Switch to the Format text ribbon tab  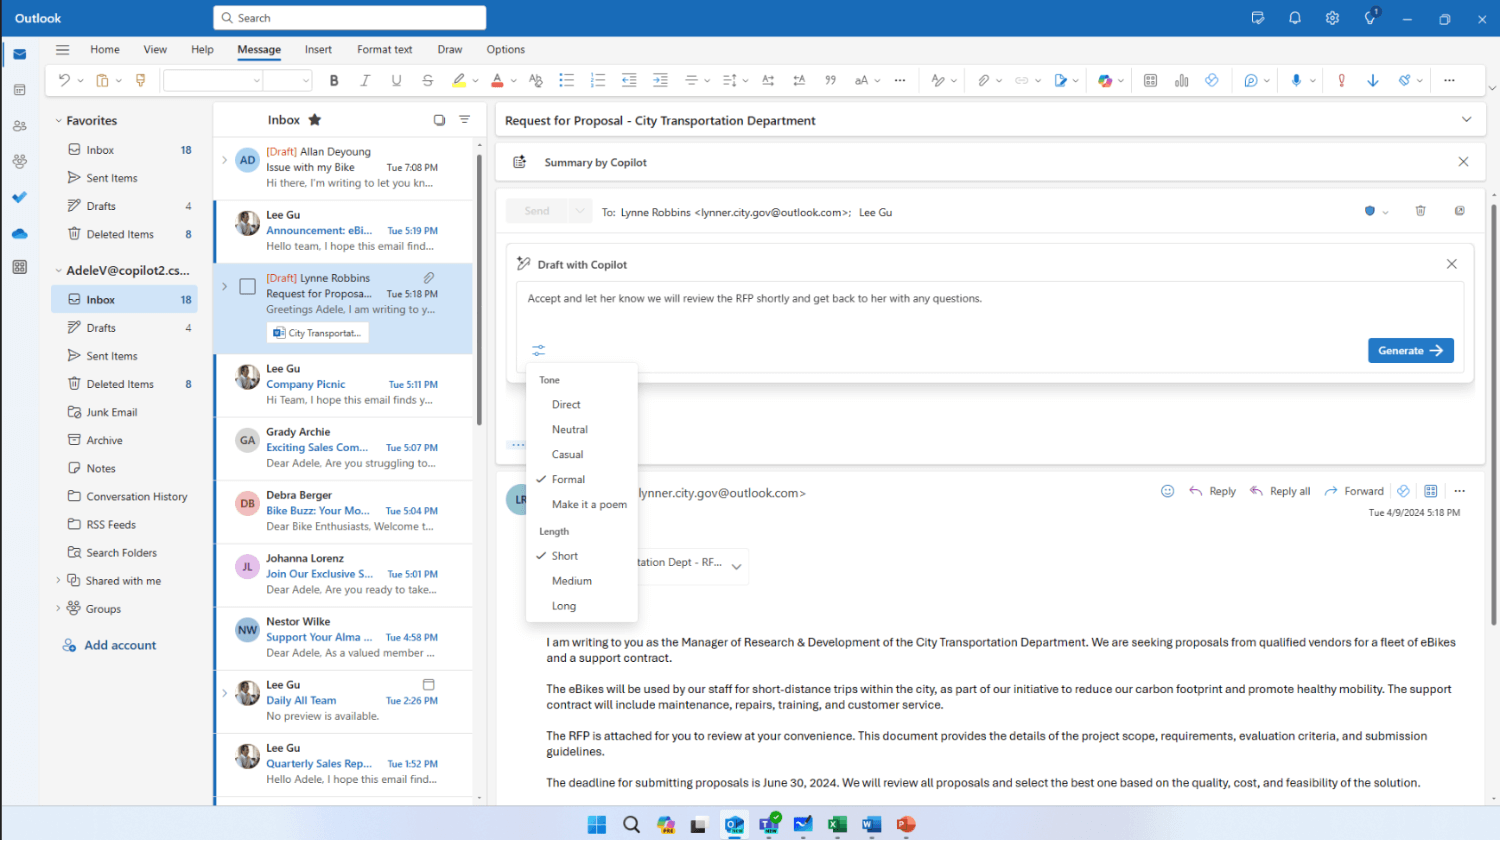[384, 49]
